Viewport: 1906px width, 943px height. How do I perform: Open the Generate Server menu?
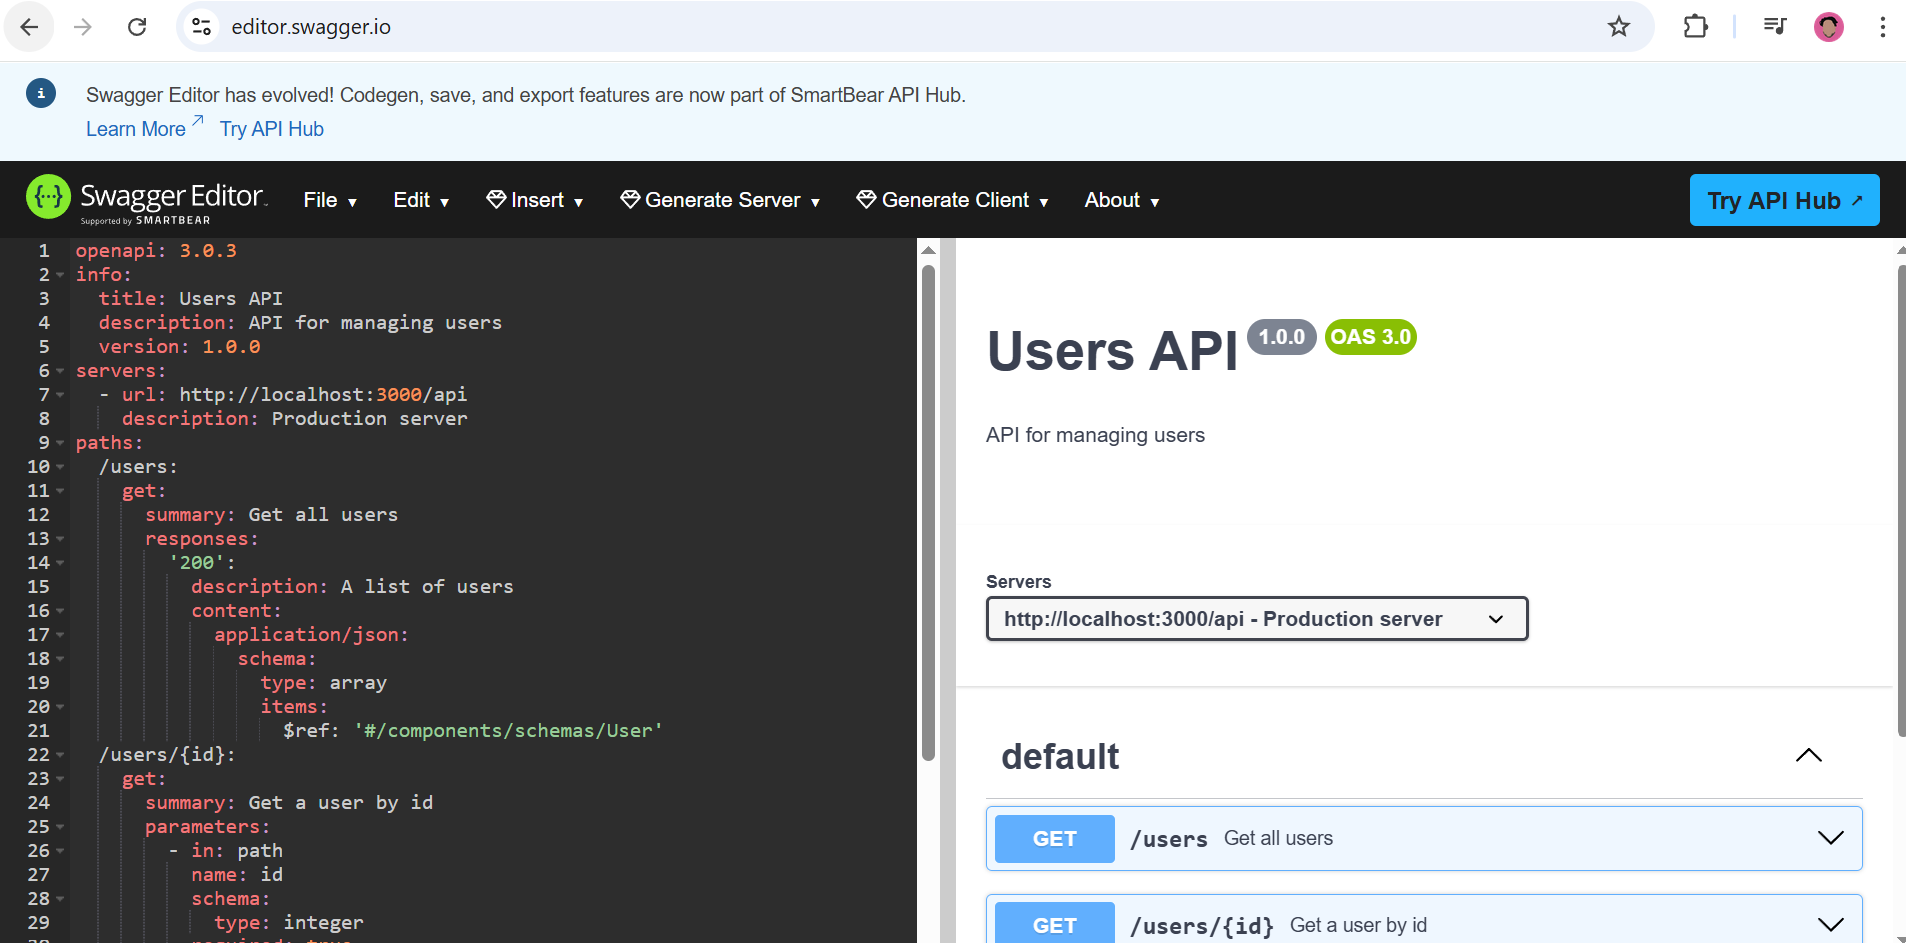720,200
